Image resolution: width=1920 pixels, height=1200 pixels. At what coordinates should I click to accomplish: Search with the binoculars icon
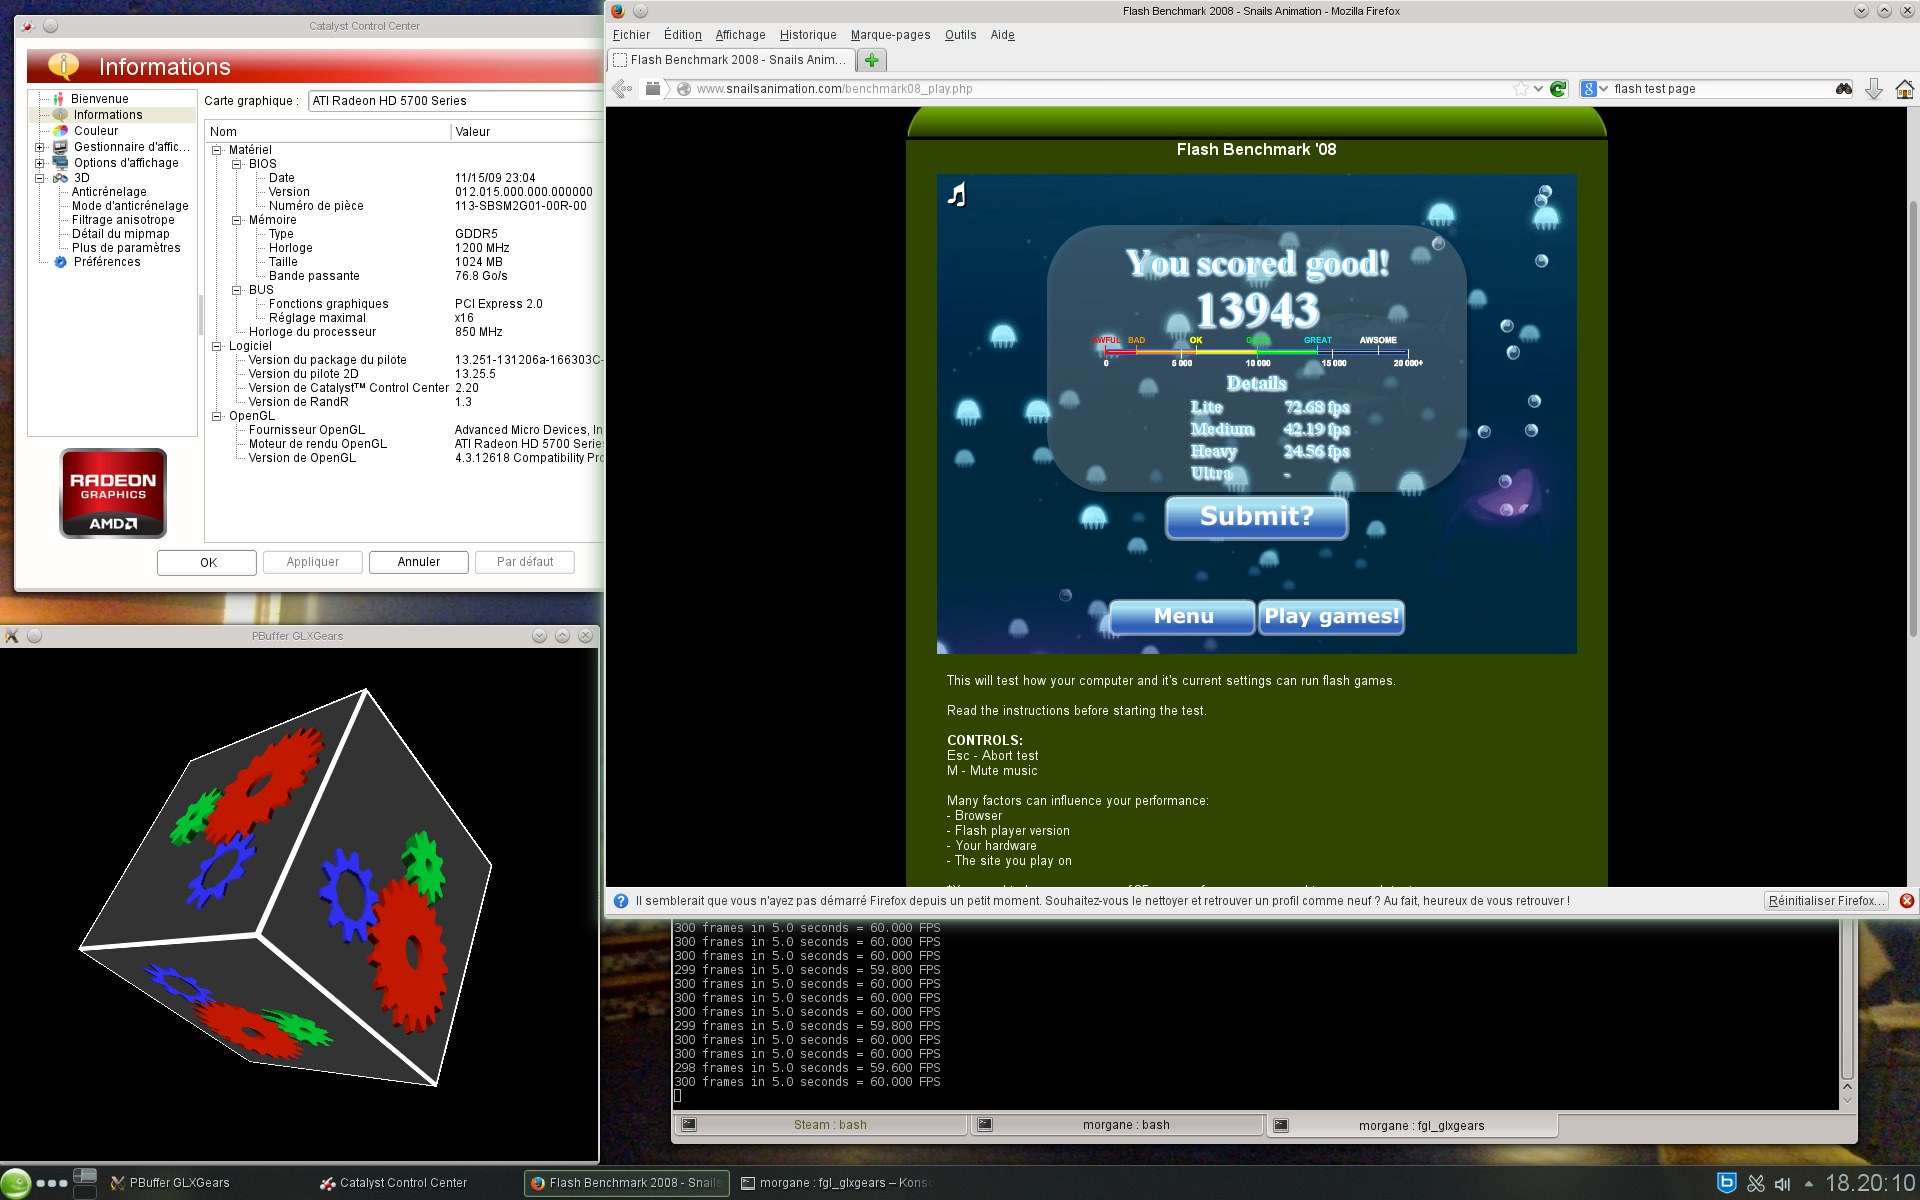pyautogui.click(x=1844, y=88)
